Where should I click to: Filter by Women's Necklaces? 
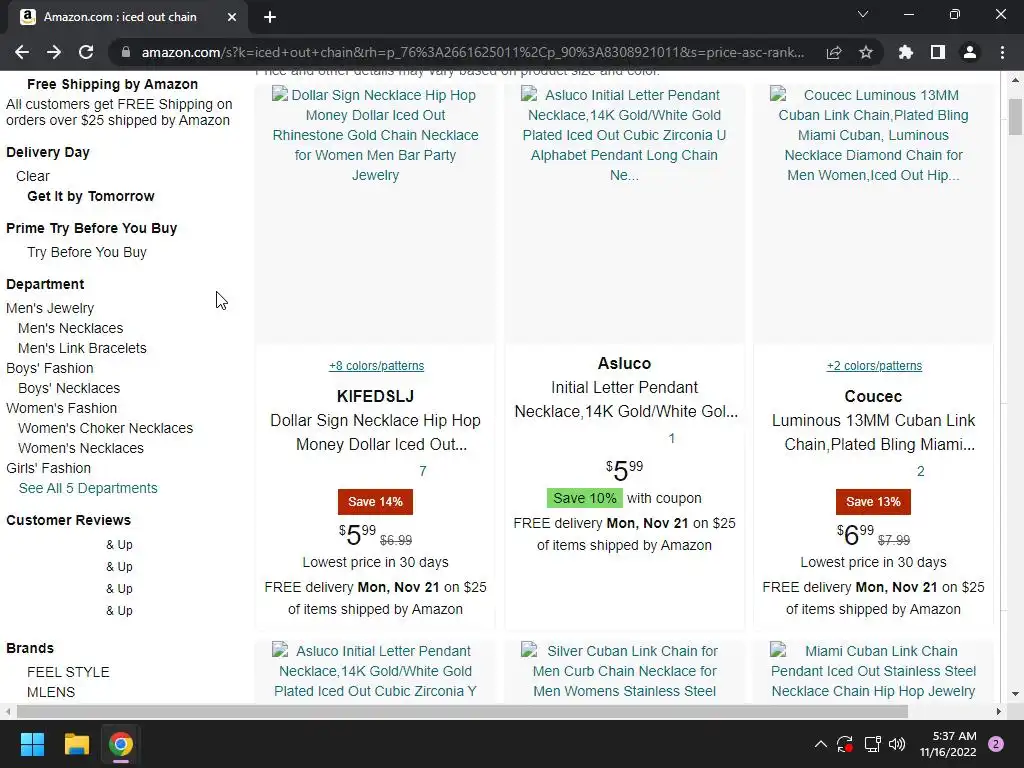point(81,449)
